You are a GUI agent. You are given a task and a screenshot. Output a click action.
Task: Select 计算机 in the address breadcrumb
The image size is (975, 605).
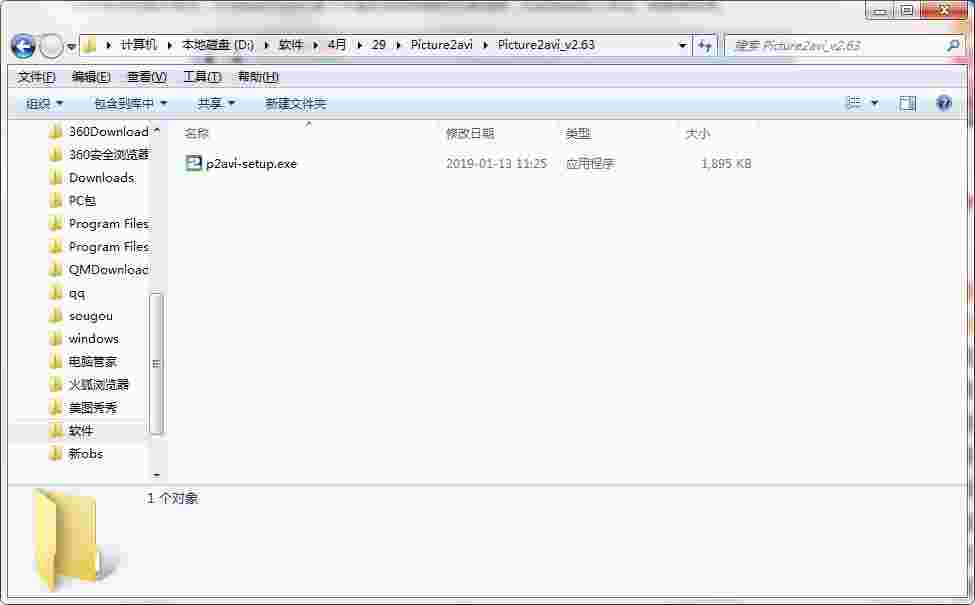tap(139, 45)
